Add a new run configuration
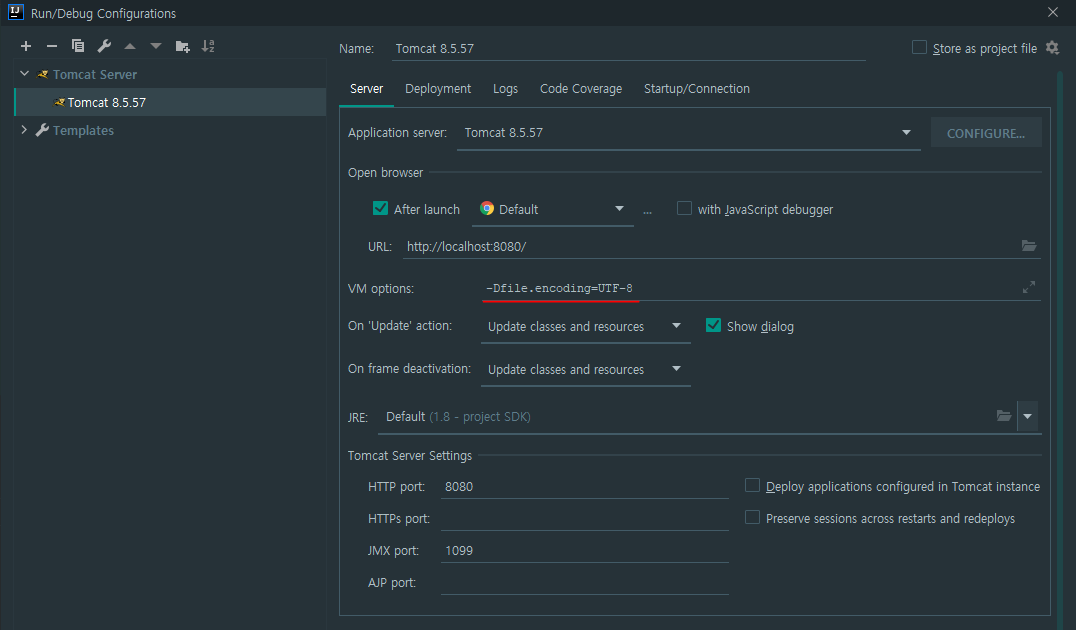The image size is (1076, 630). pos(26,46)
